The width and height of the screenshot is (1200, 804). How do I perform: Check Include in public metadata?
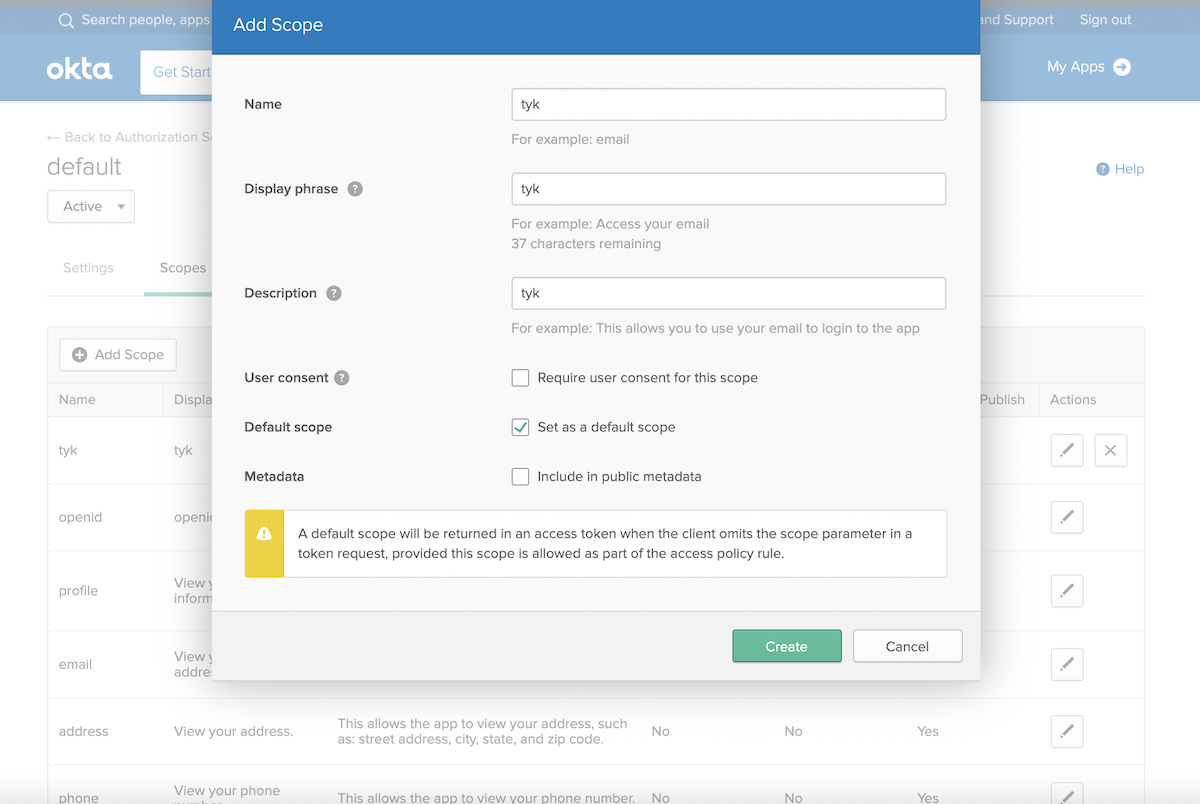(x=520, y=477)
